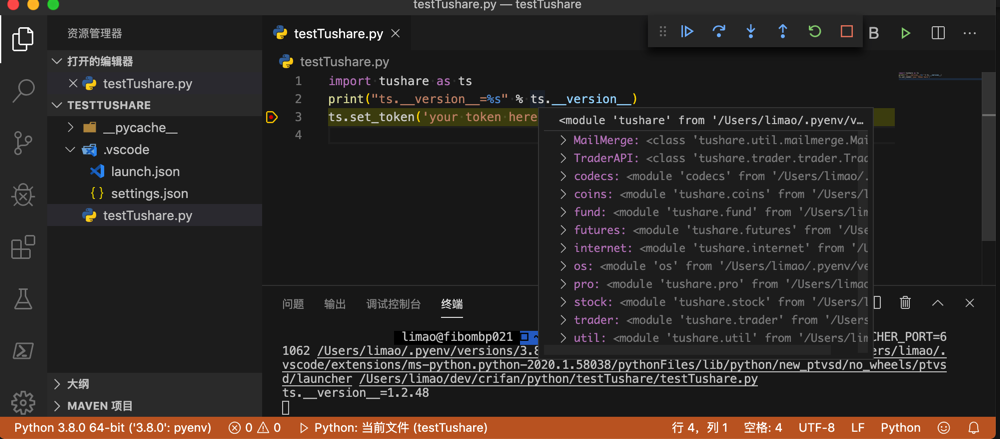Collapse the .vscode folder
The height and width of the screenshot is (439, 1000).
point(71,150)
